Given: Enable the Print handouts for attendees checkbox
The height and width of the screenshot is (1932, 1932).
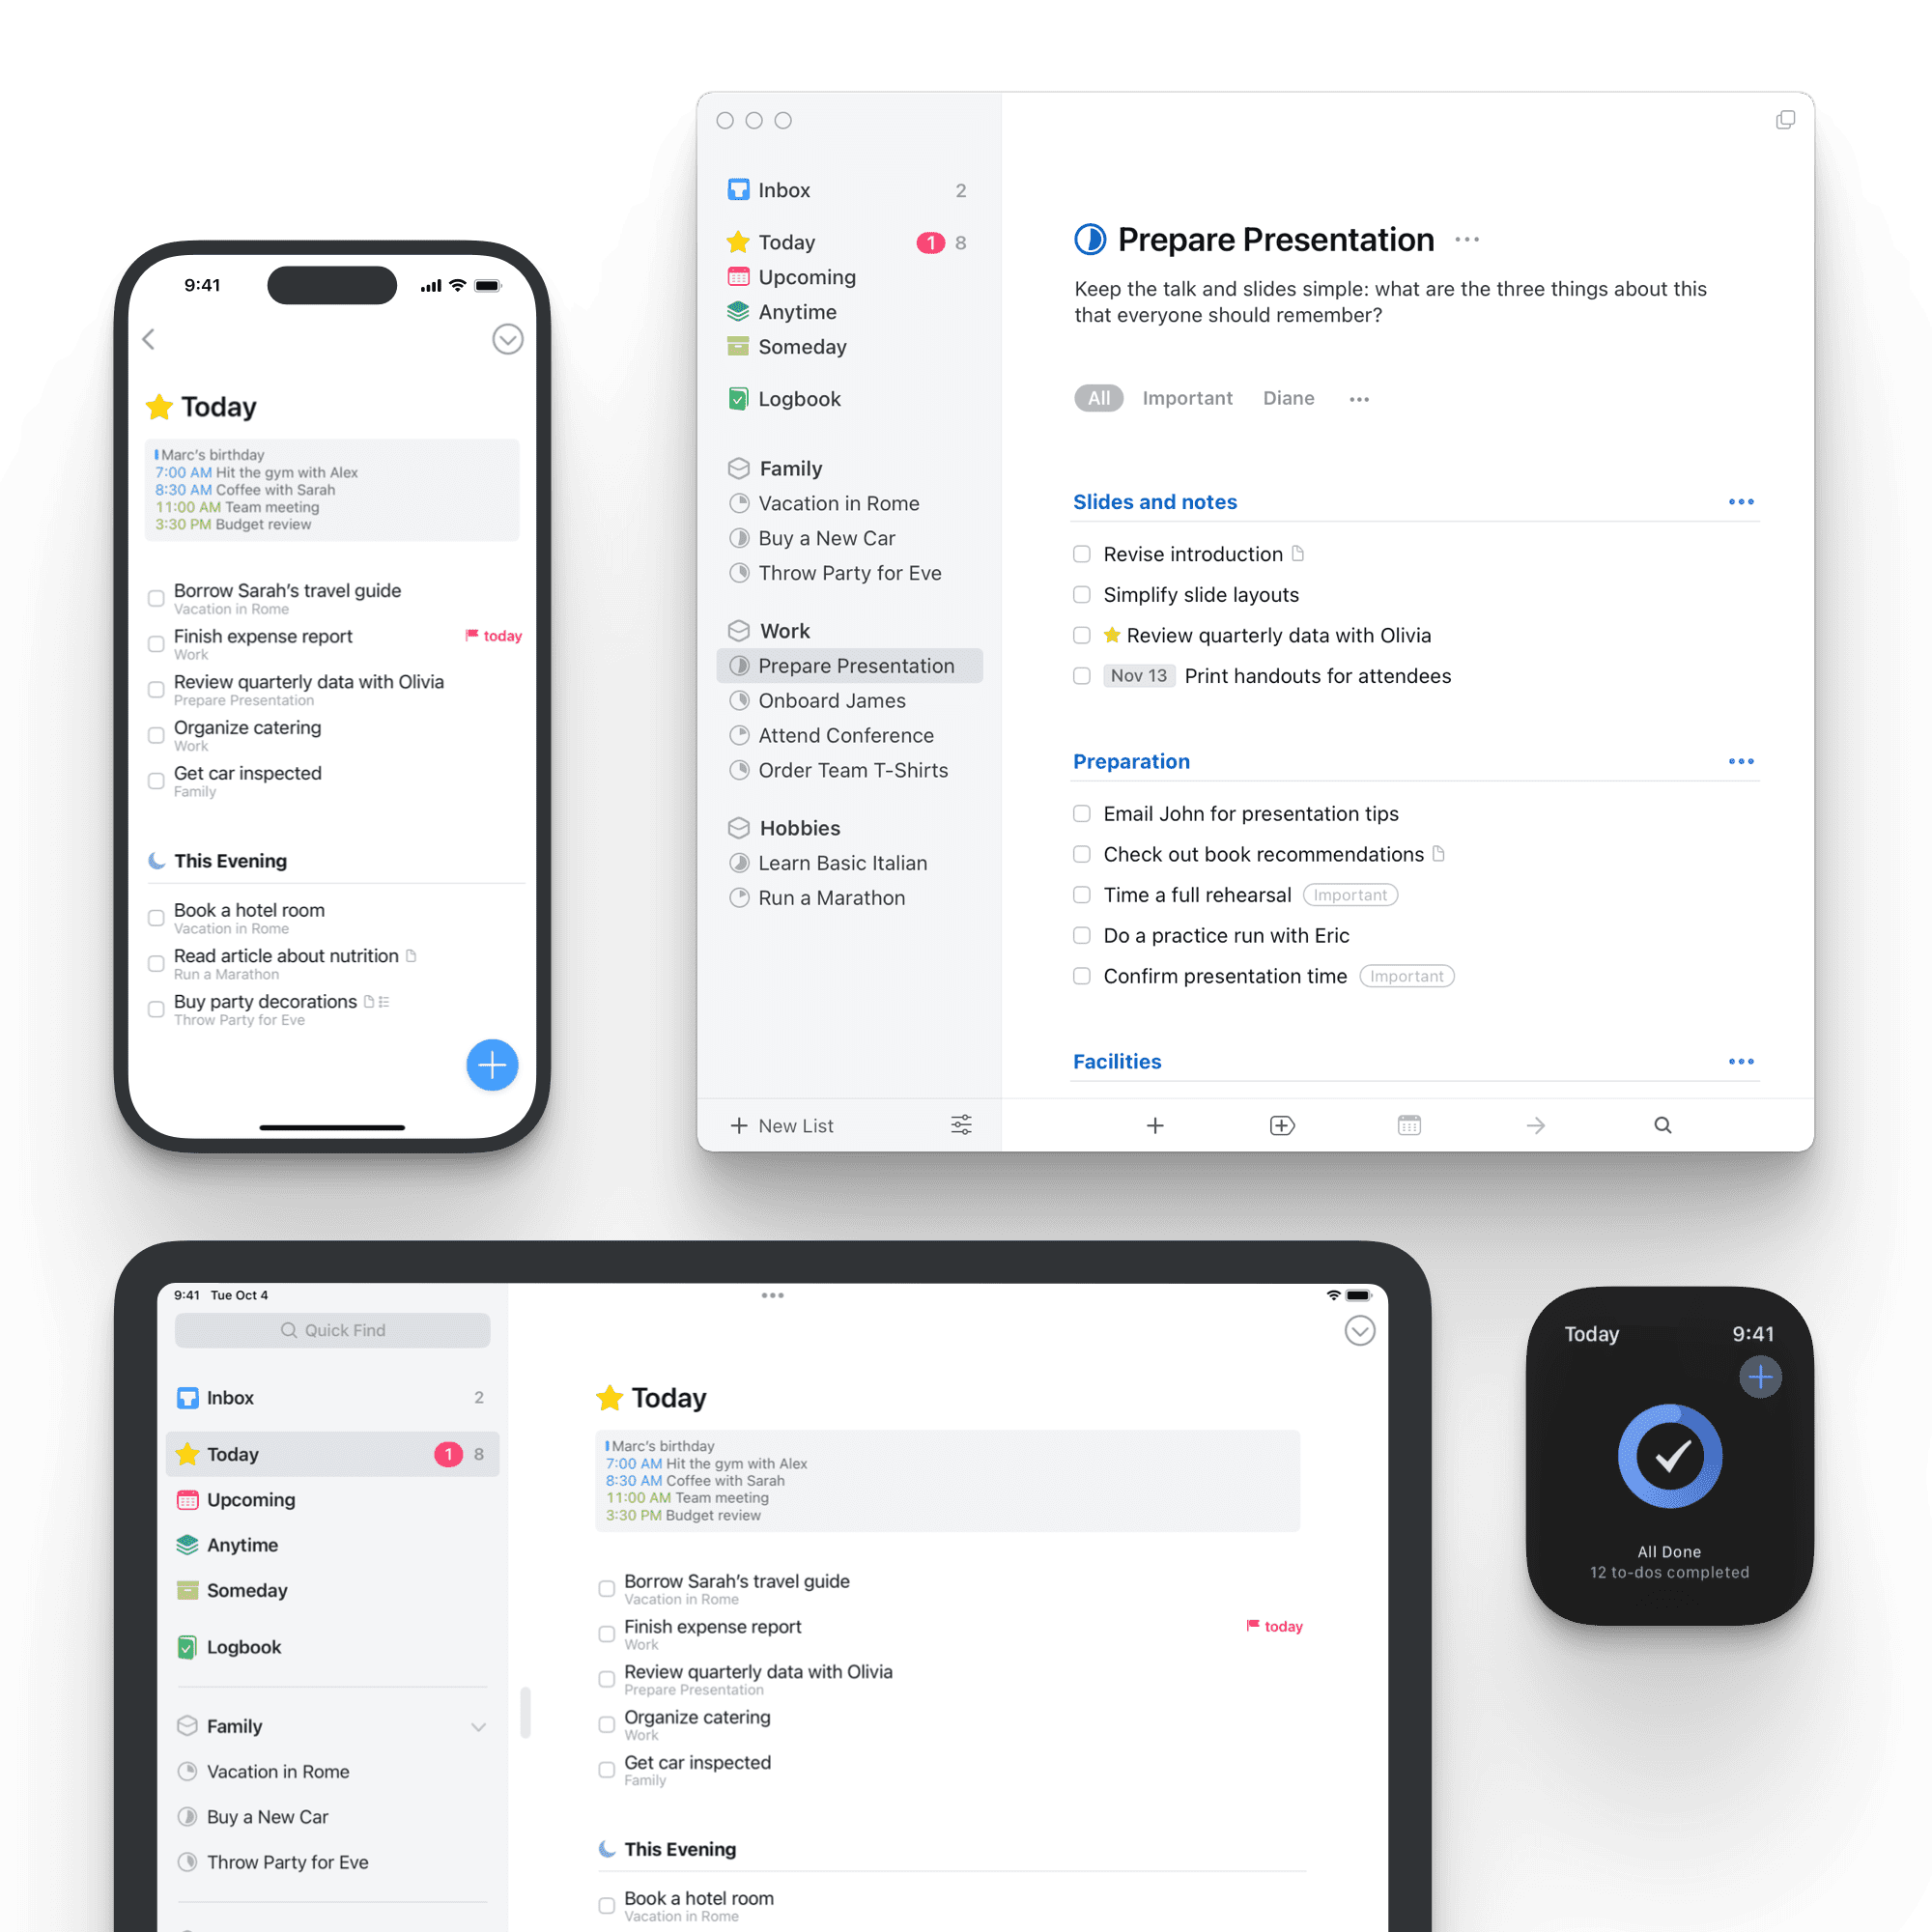Looking at the screenshot, I should coord(1081,676).
